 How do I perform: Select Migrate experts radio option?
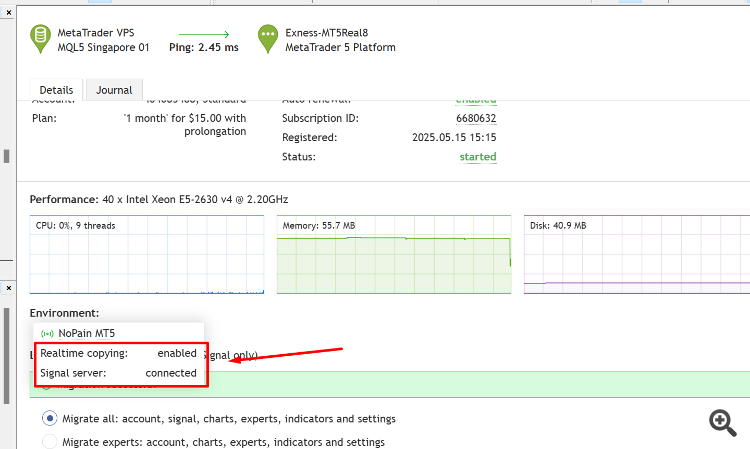(50, 441)
